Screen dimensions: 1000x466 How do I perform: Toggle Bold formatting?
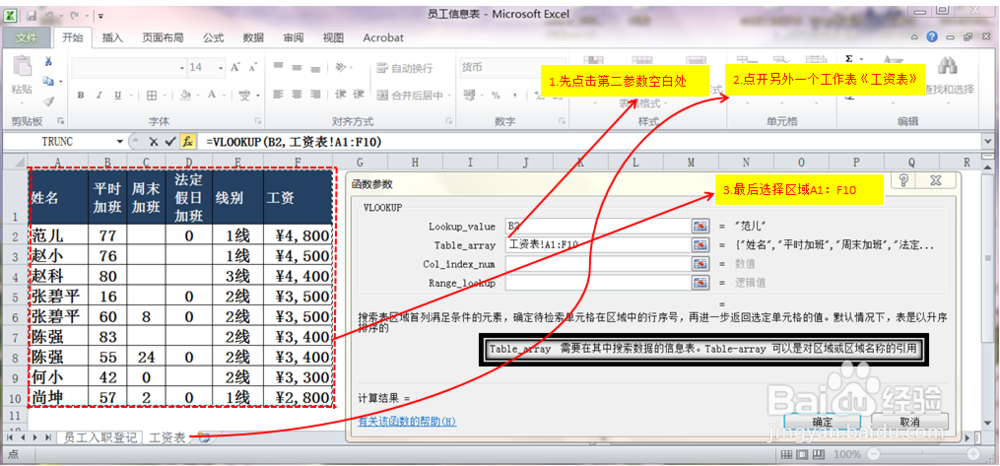point(81,96)
